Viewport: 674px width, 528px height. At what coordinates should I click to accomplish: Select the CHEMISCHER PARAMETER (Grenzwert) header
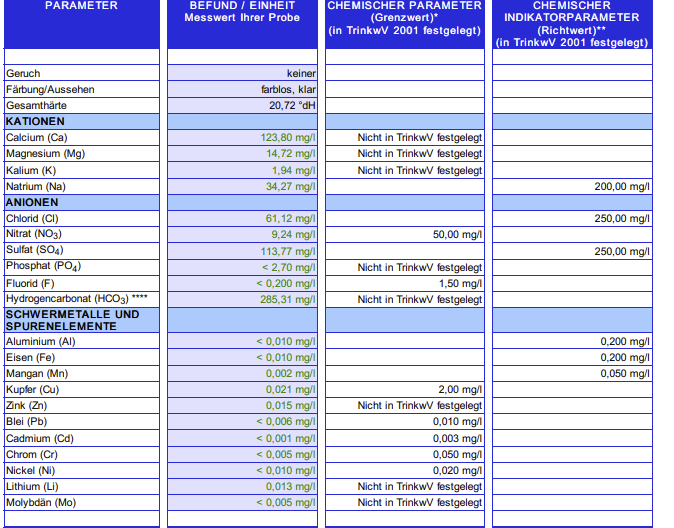[x=404, y=18]
